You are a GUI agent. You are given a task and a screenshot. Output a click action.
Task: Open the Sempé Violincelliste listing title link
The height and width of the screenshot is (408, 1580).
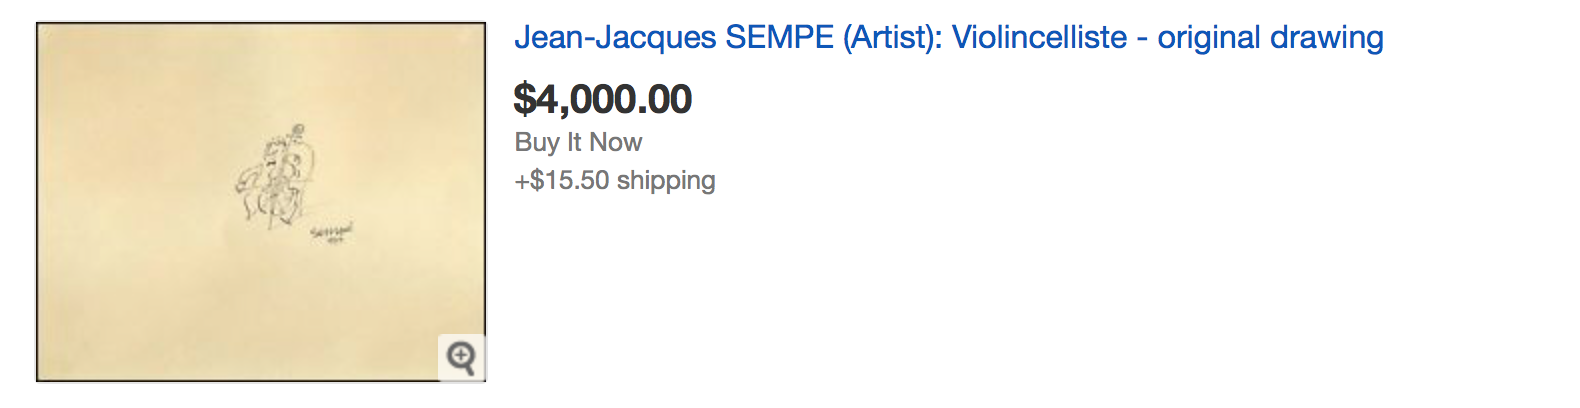(x=948, y=38)
